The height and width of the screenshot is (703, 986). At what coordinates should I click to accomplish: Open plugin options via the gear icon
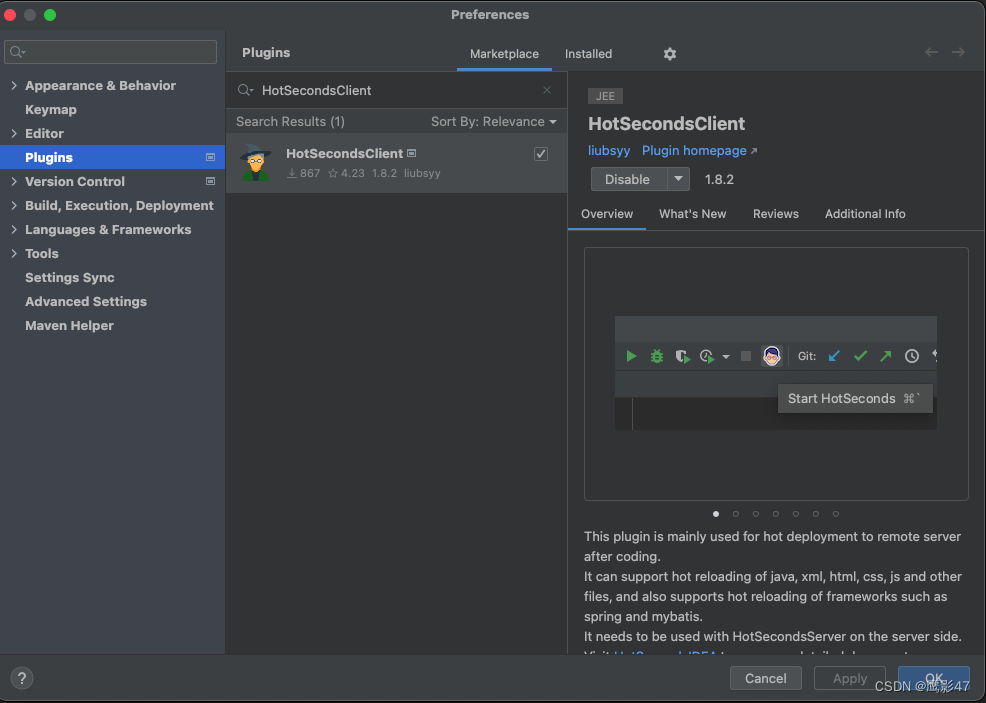[x=669, y=54]
